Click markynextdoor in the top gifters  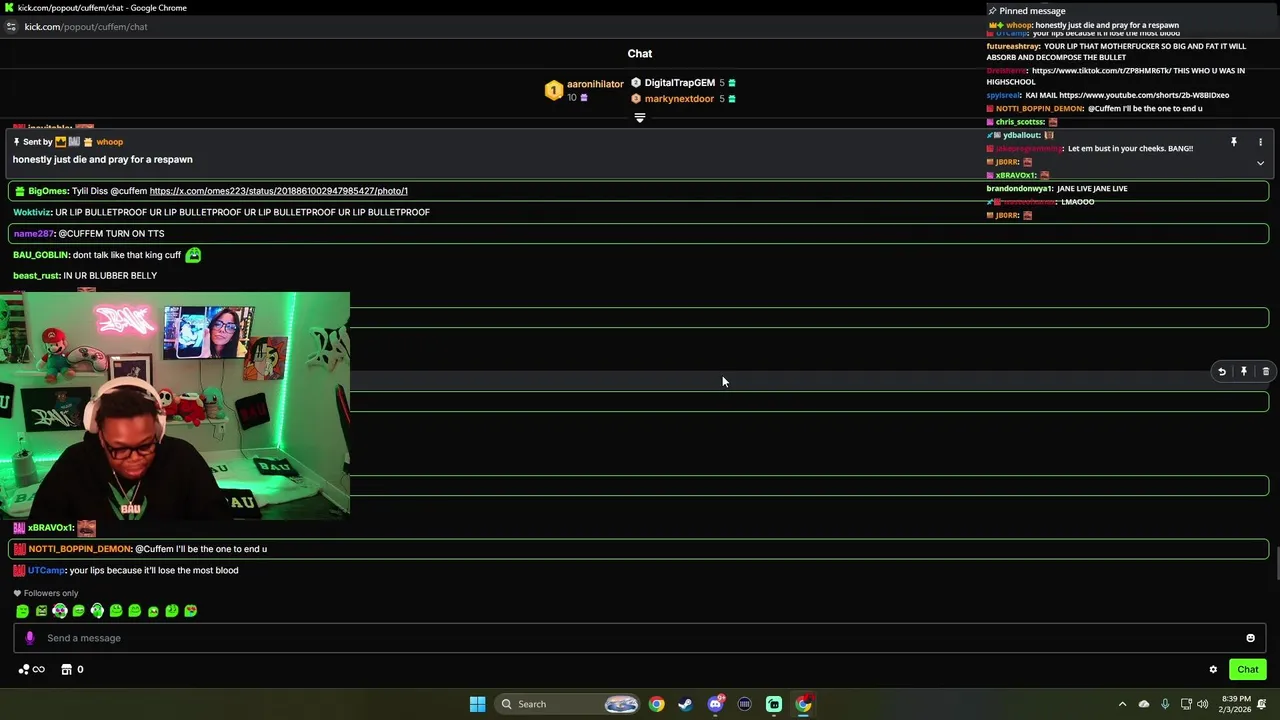click(679, 99)
